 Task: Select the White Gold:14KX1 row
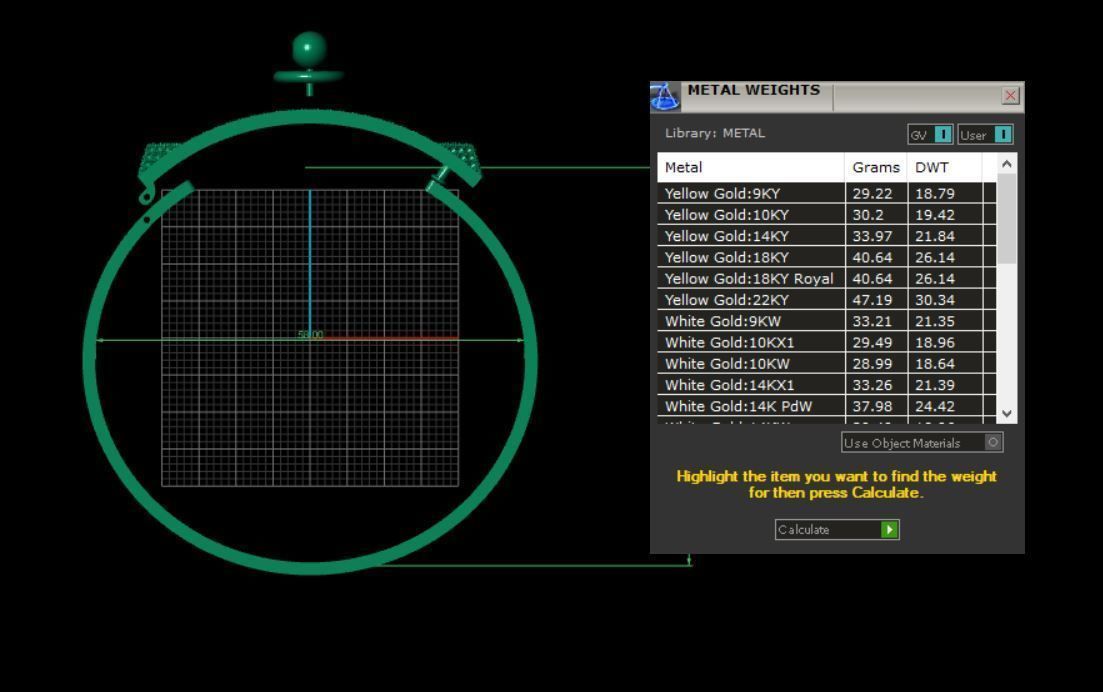(x=827, y=385)
